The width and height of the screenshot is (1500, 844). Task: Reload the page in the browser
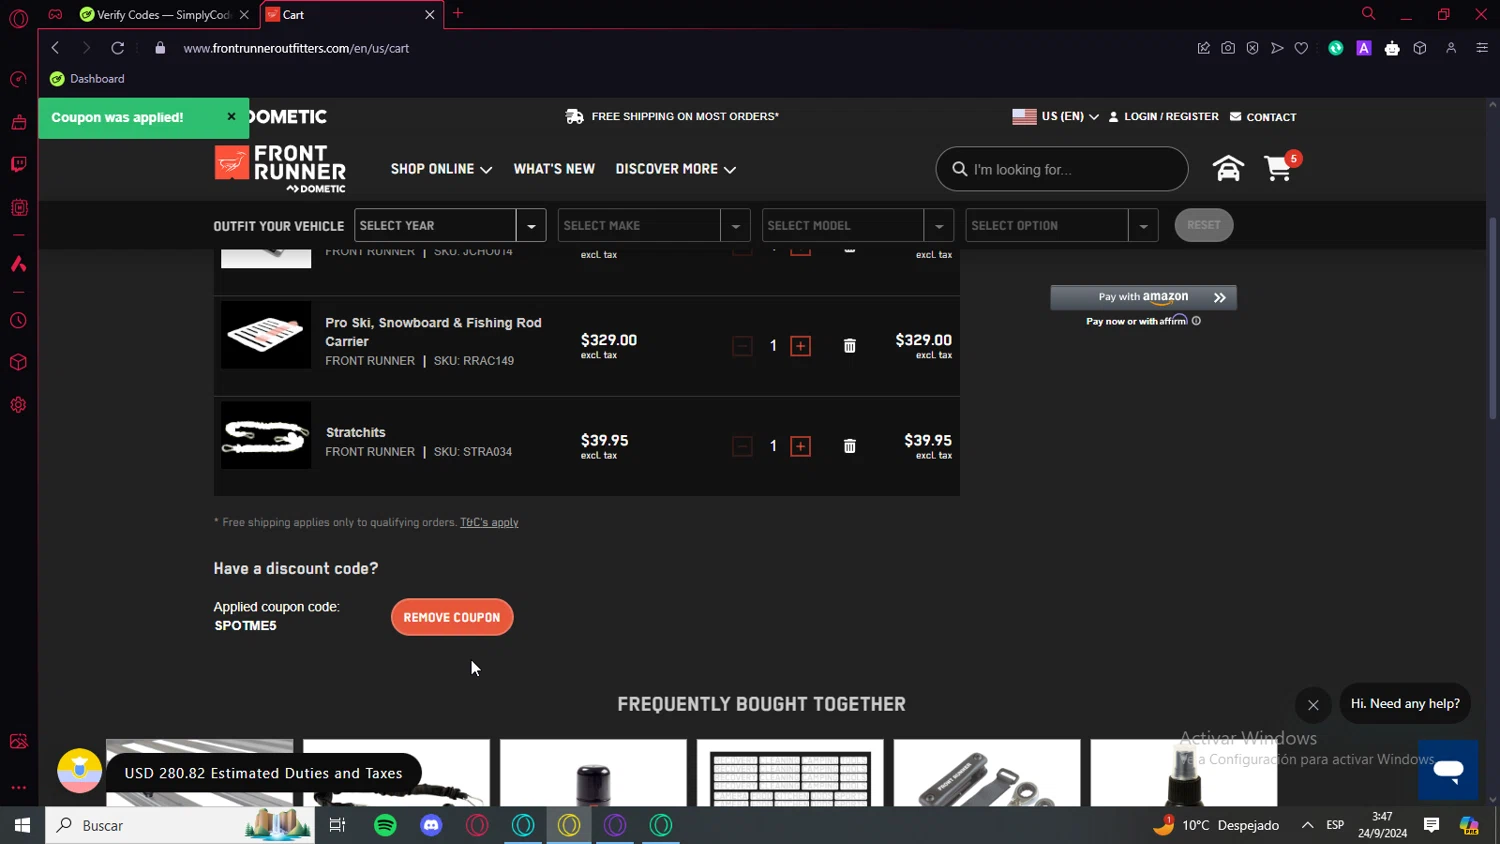pyautogui.click(x=118, y=48)
